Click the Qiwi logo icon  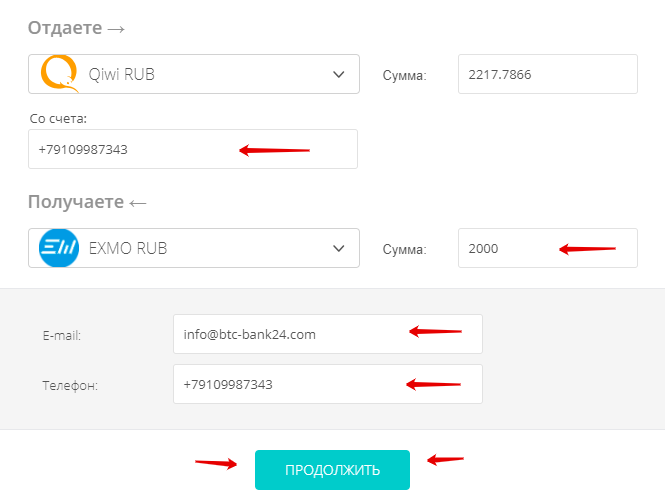tap(59, 74)
